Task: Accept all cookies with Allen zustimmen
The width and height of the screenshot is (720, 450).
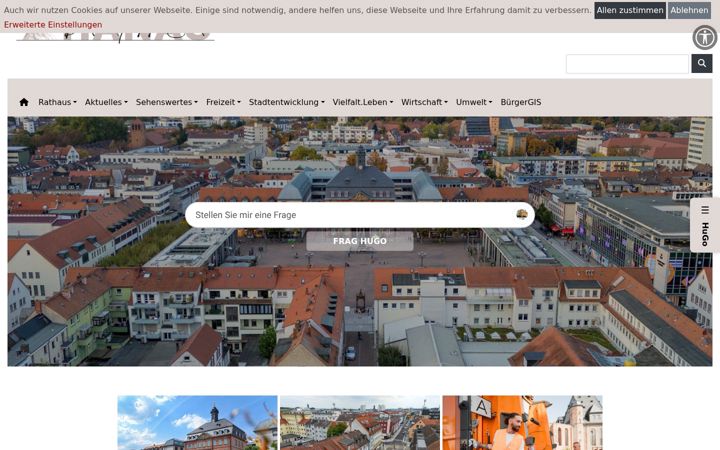Action: [630, 10]
